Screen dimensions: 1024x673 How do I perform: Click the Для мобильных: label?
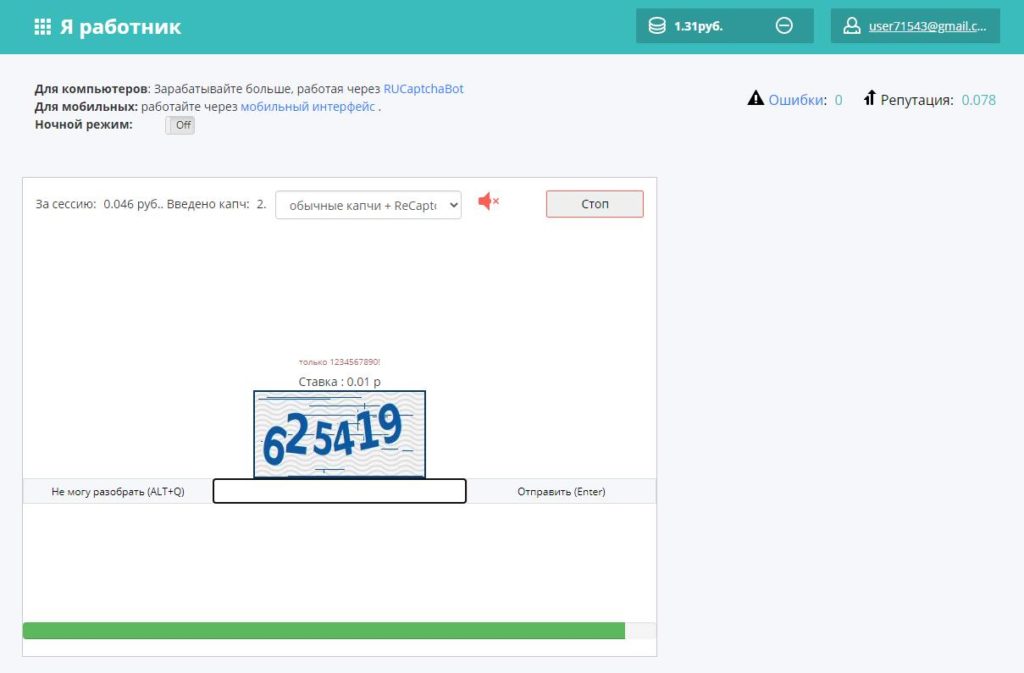[x=86, y=106]
